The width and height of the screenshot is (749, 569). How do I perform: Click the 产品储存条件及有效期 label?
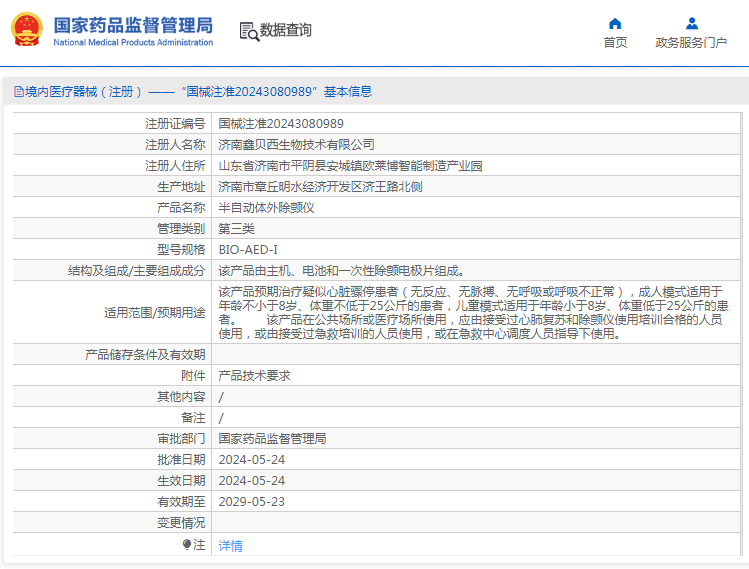145,354
